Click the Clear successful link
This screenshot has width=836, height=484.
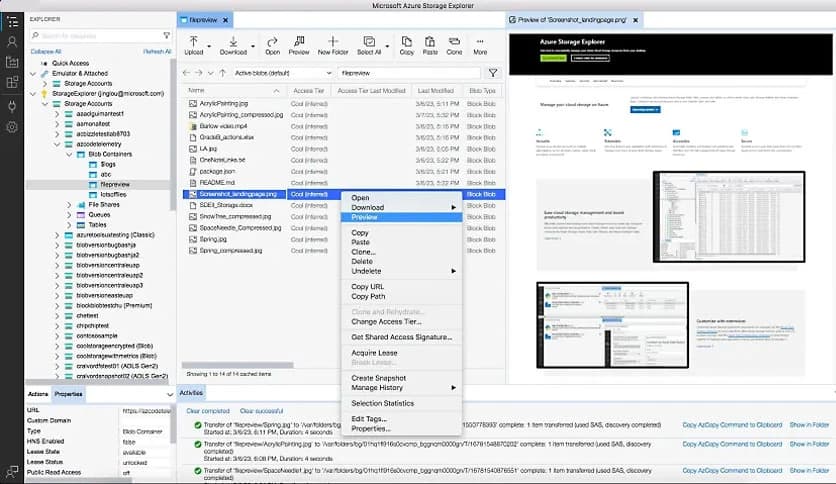[261, 411]
